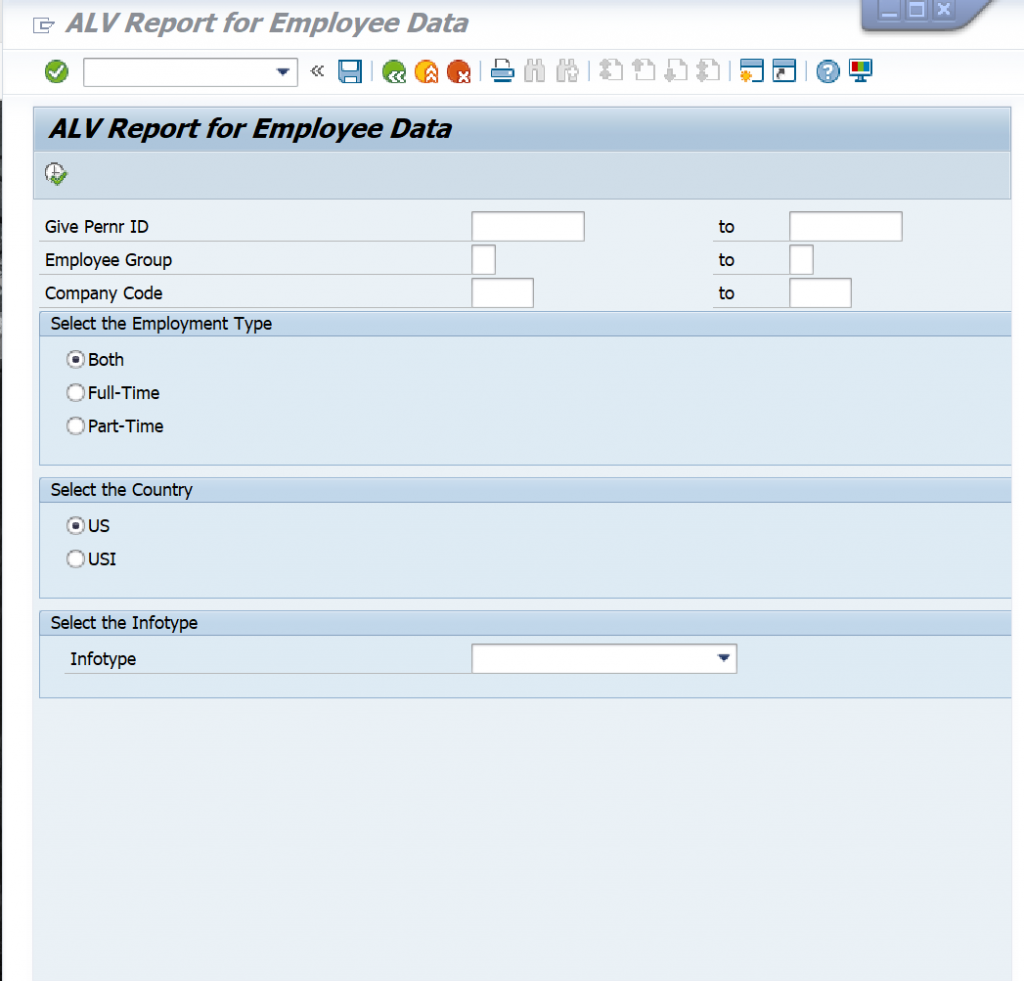Select the US country radio button
This screenshot has width=1024, height=981.
tap(76, 526)
